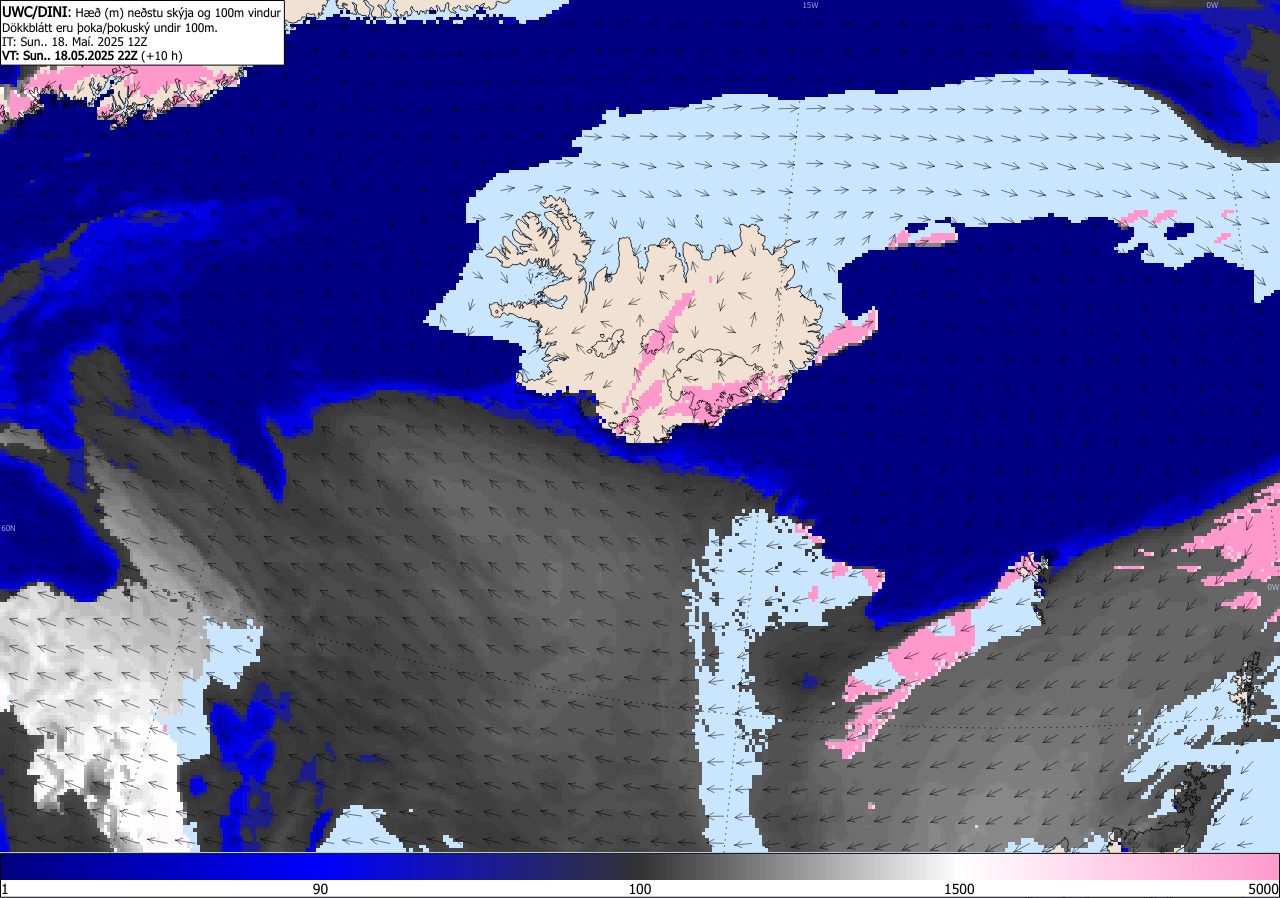
Task: Click the "15W" longitude label on the map
Action: (809, 5)
